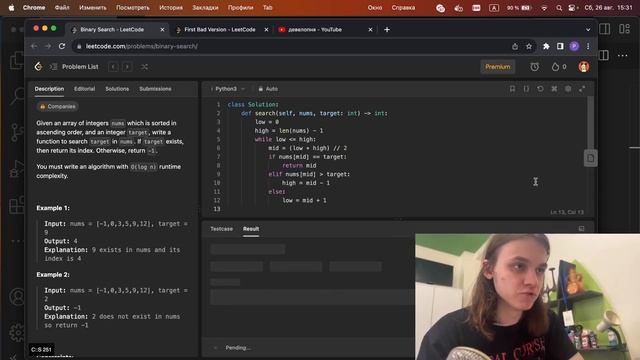Click the editor bookmark icon

coord(512,89)
